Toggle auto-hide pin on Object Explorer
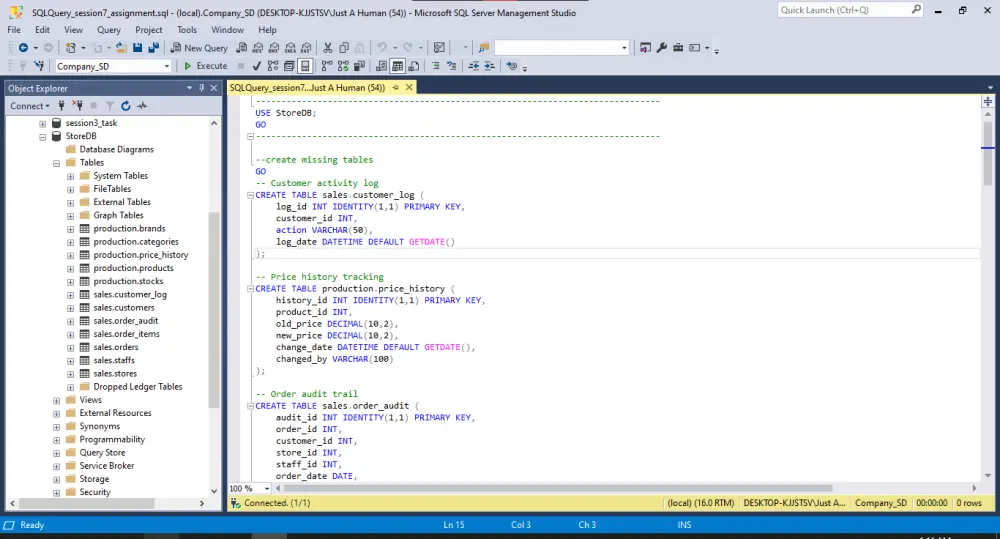This screenshot has height=539, width=1000. [x=202, y=88]
